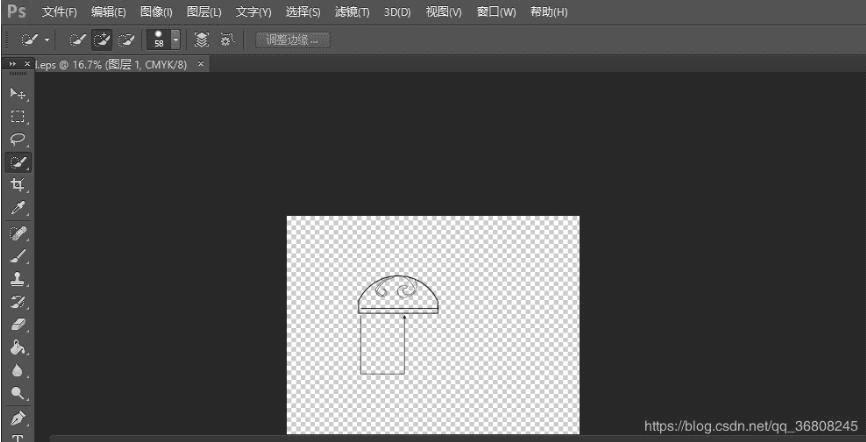The height and width of the screenshot is (442, 866).
Task: Select the Eyedropper tool
Action: (x=18, y=208)
